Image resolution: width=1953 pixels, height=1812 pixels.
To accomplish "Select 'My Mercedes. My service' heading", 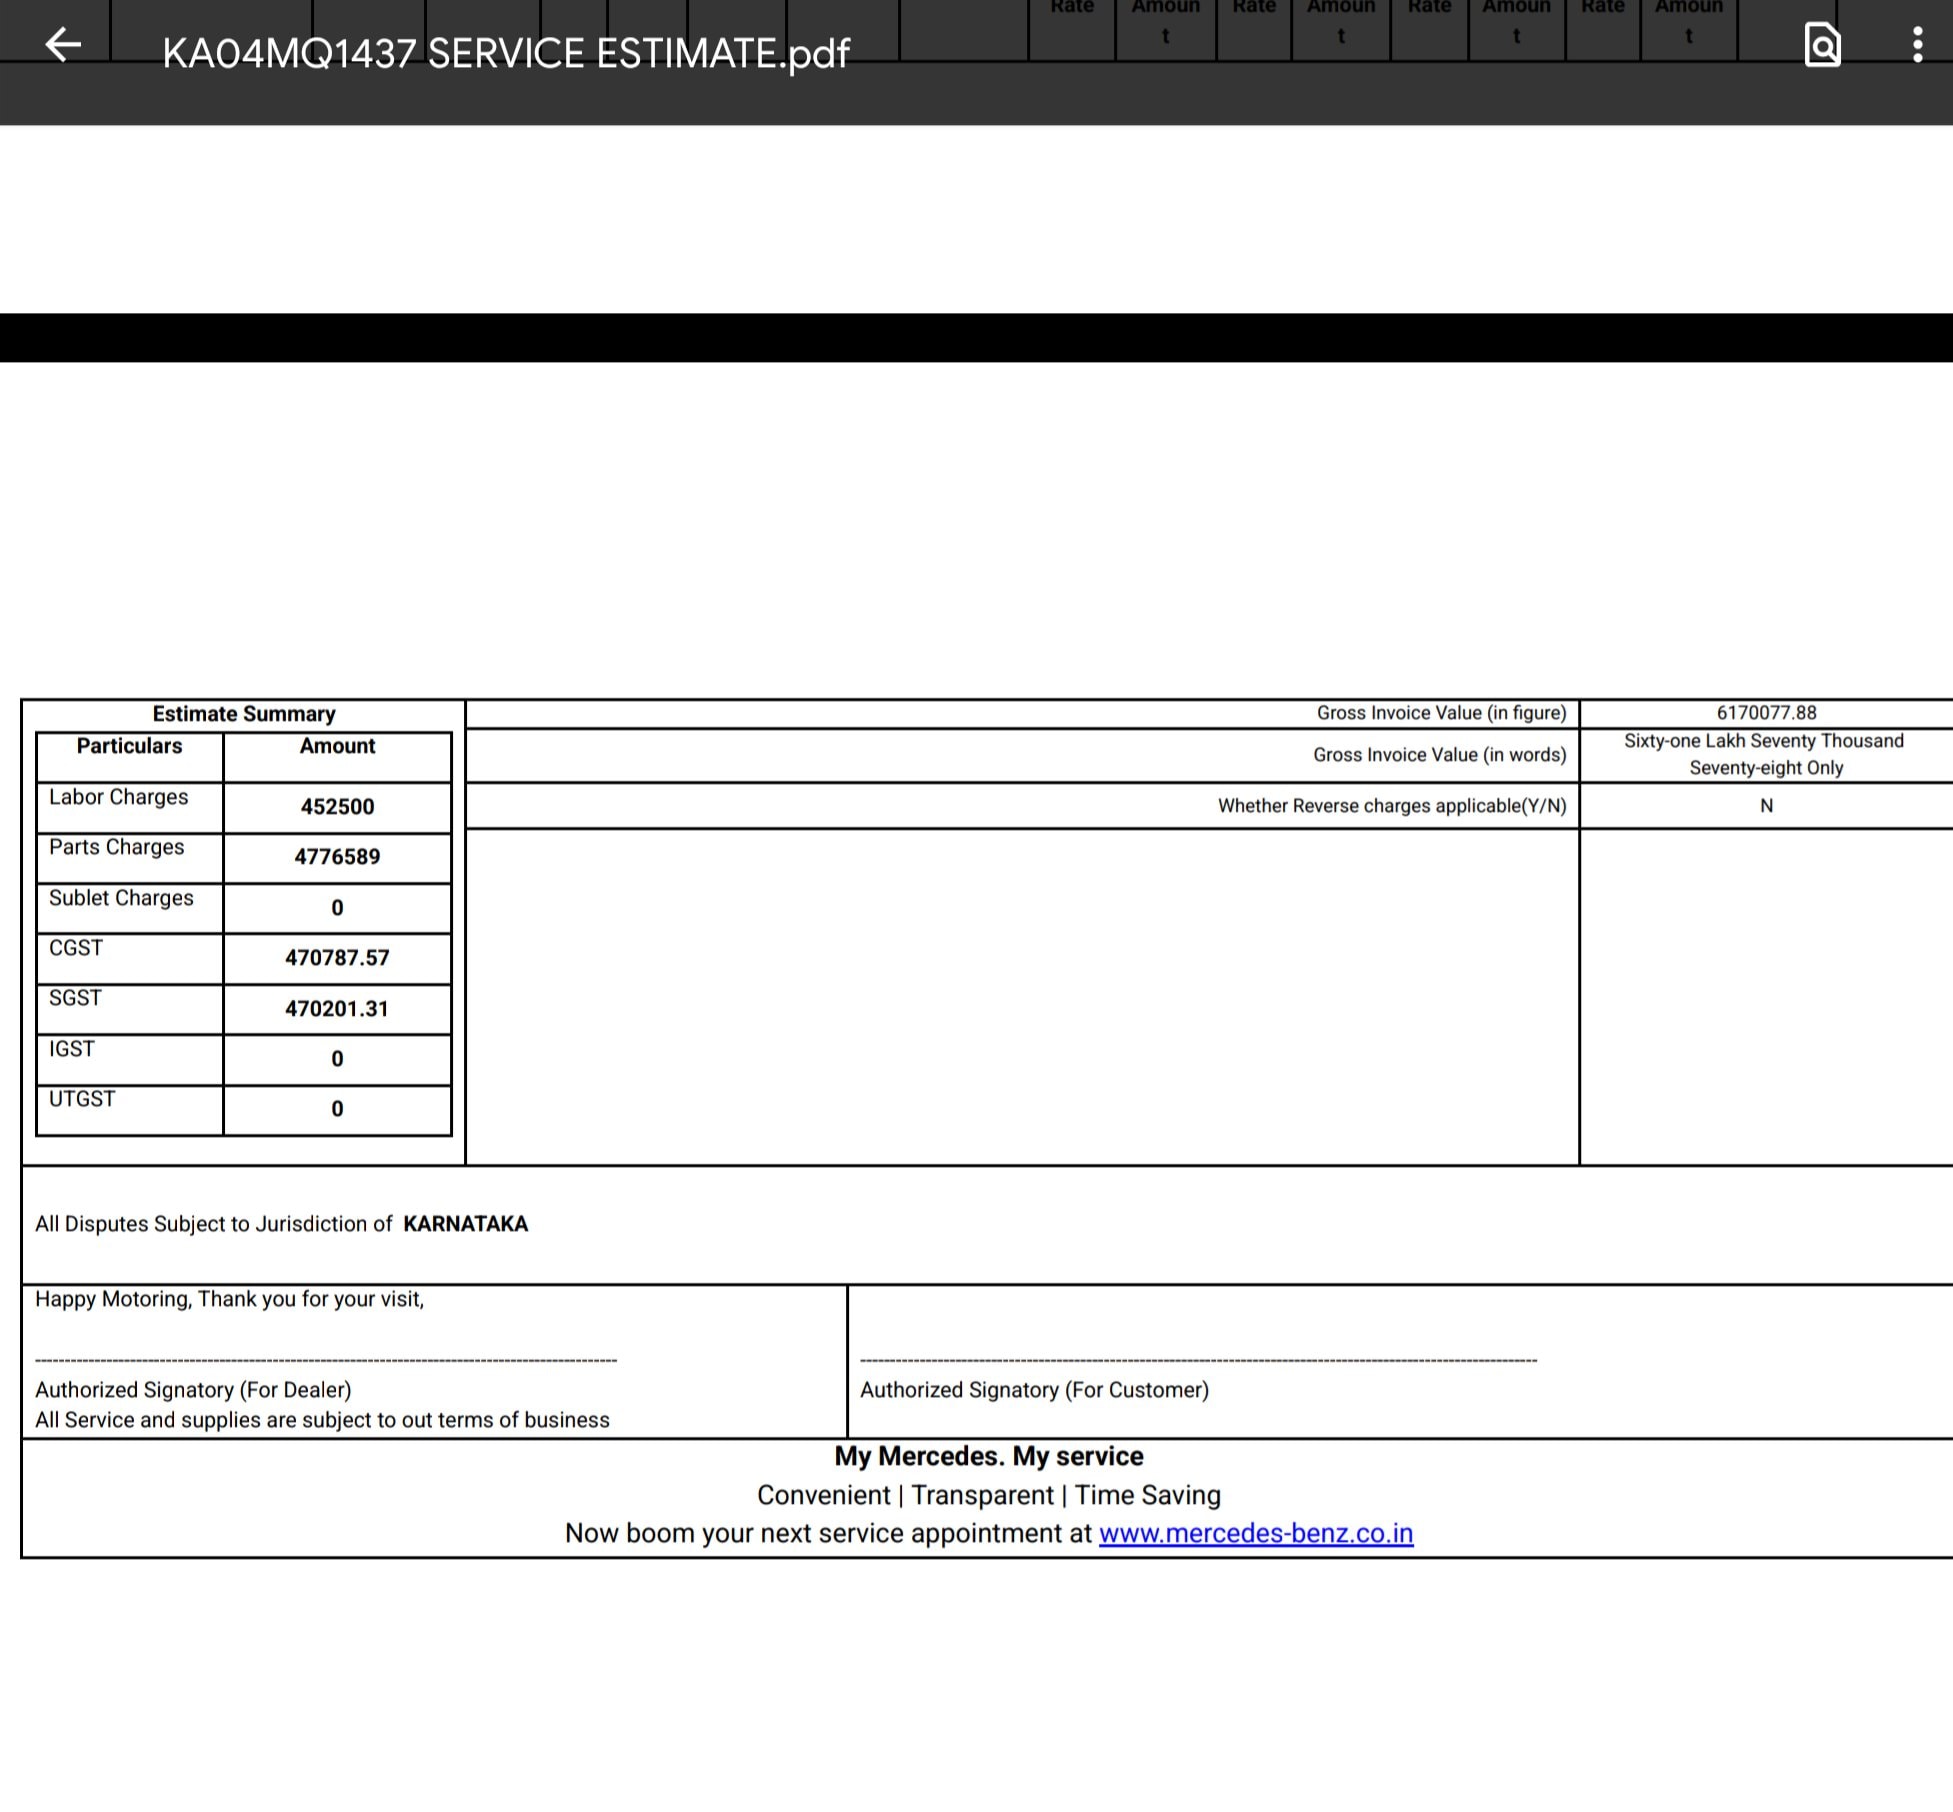I will coord(989,1456).
